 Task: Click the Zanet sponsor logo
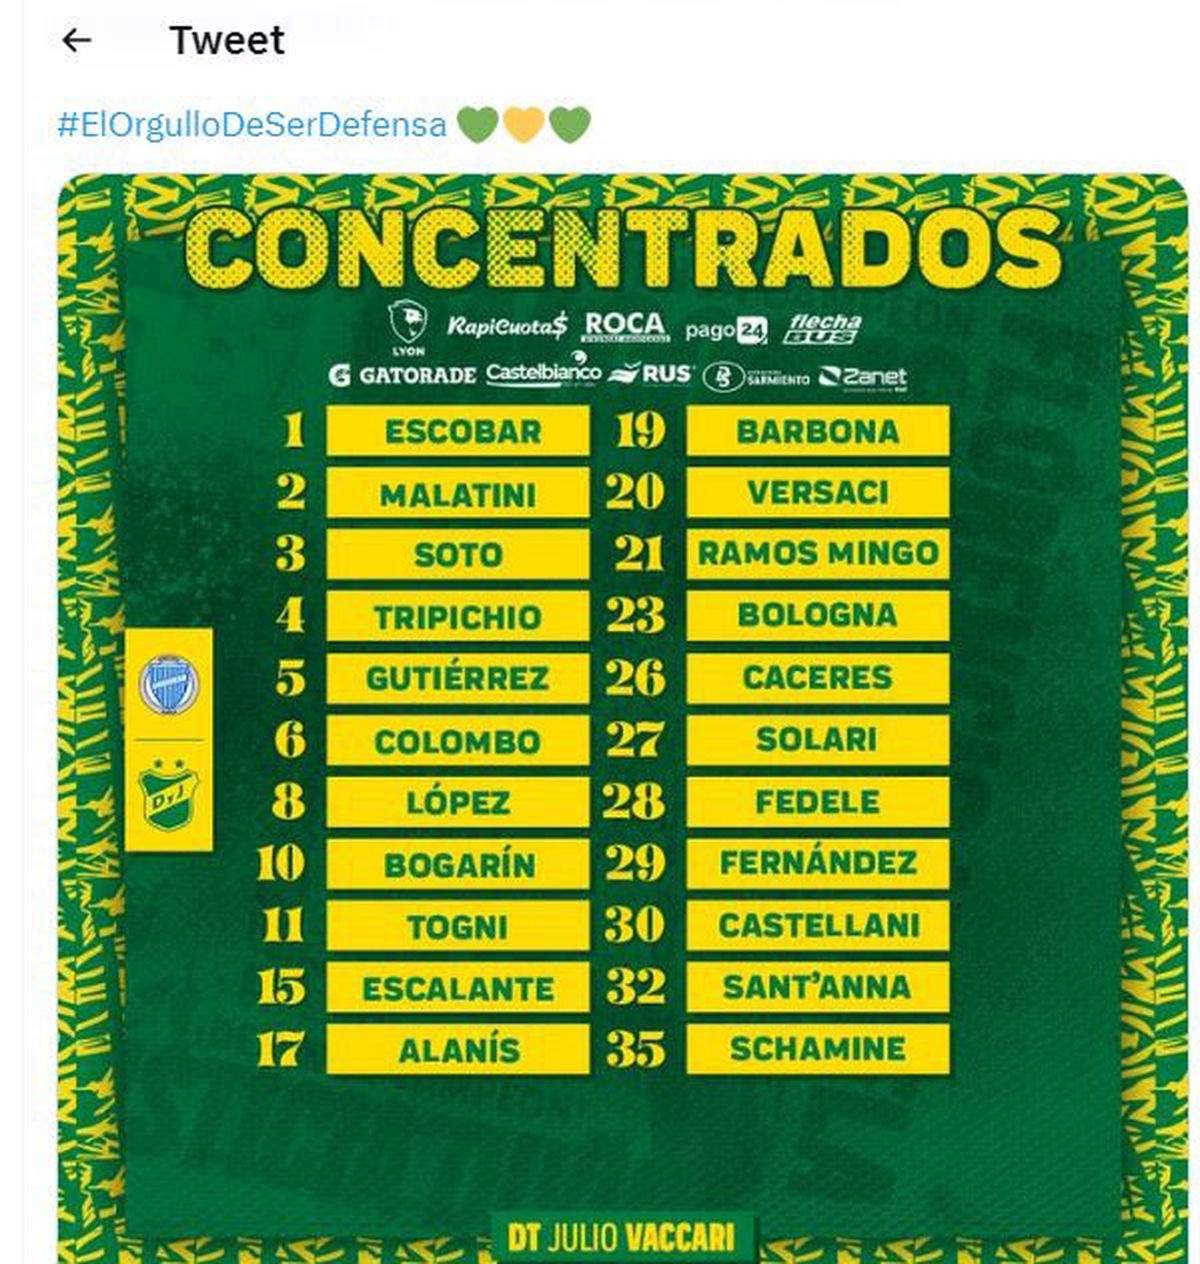click(862, 377)
